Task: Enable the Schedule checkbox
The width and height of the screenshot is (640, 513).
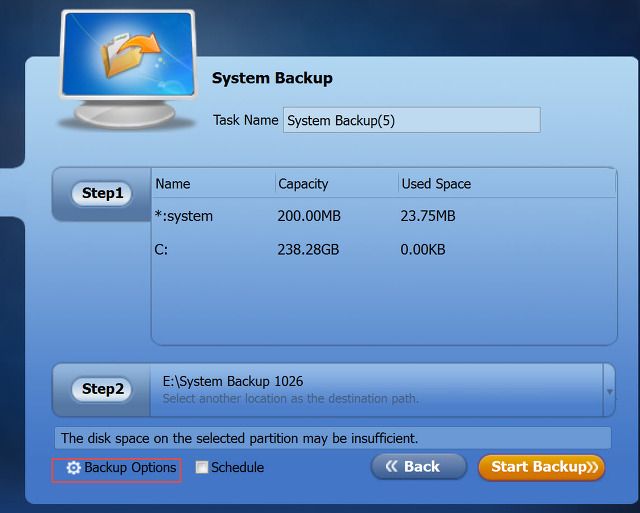Action: (x=202, y=467)
